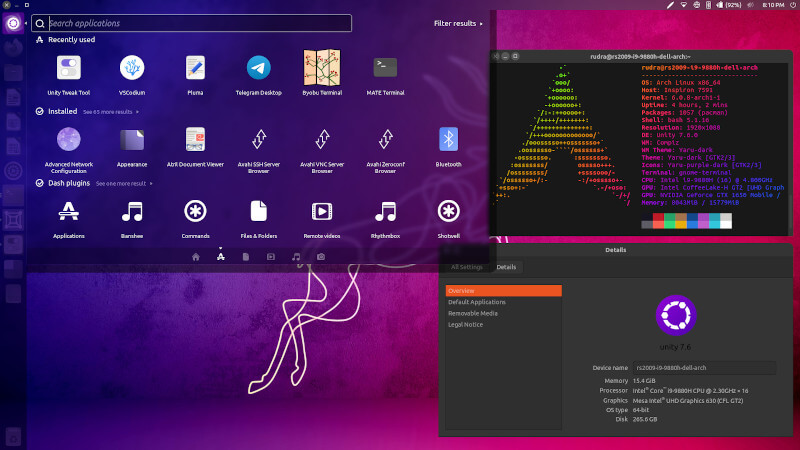Open the trash in the launcher
The height and width of the screenshot is (450, 800).
(13, 437)
